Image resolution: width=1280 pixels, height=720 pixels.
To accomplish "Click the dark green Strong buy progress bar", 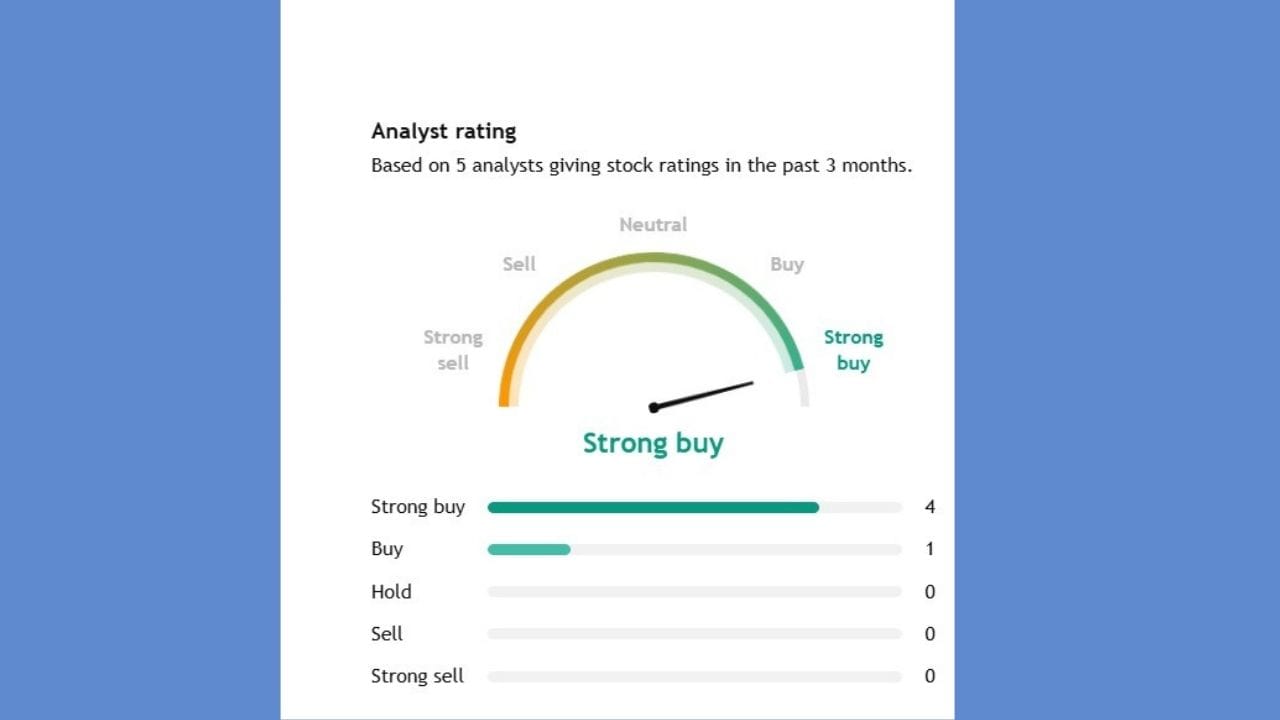I will pyautogui.click(x=653, y=508).
